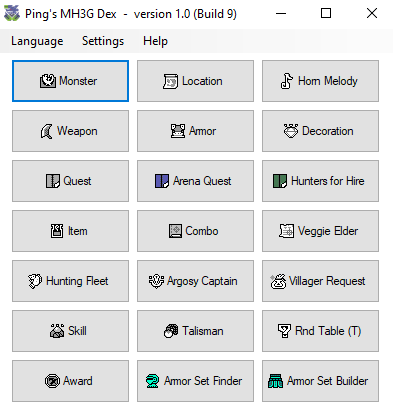Viewport: 393px width, 414px height.
Task: Click the trade scroll icon for Veggie Elder
Action: pyautogui.click(x=287, y=231)
